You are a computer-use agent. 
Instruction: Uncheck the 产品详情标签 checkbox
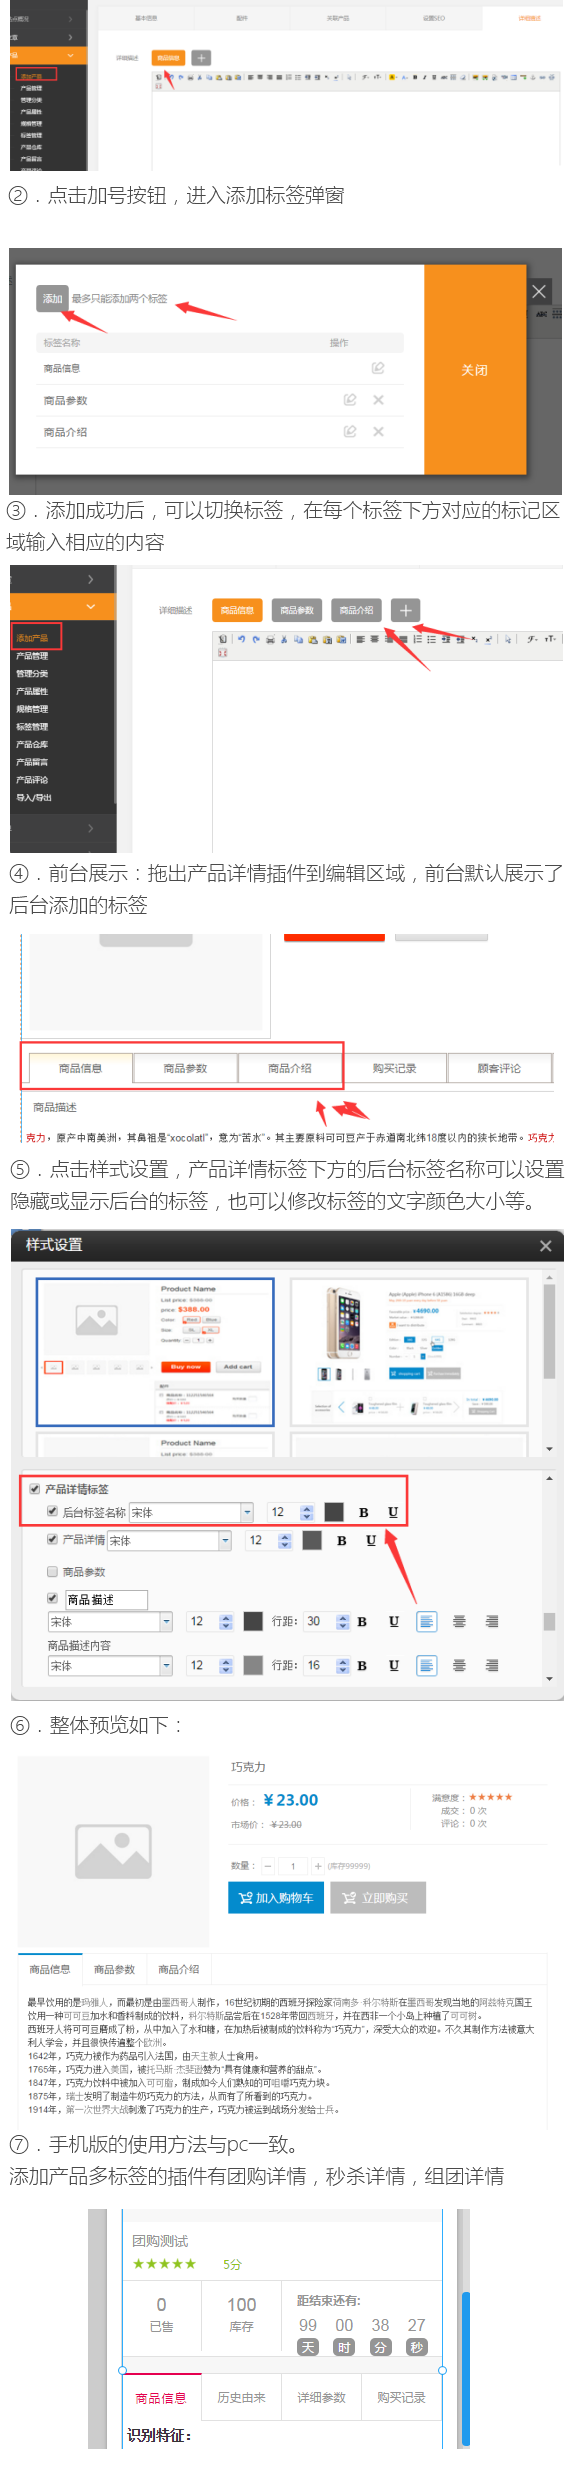tap(35, 1489)
